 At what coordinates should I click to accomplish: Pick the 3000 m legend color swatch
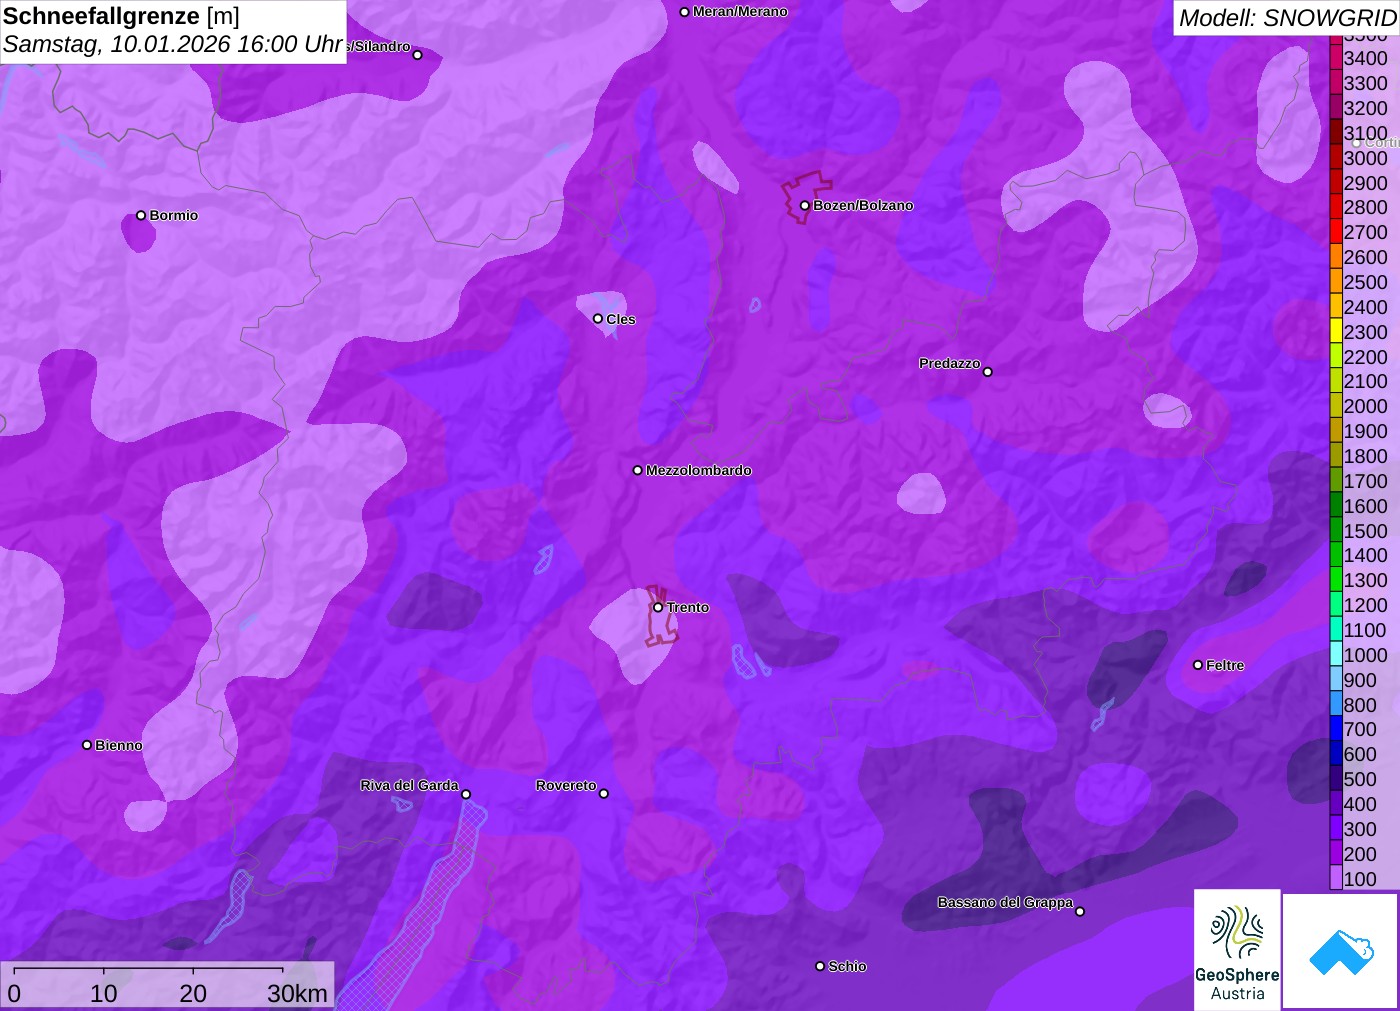(x=1336, y=157)
